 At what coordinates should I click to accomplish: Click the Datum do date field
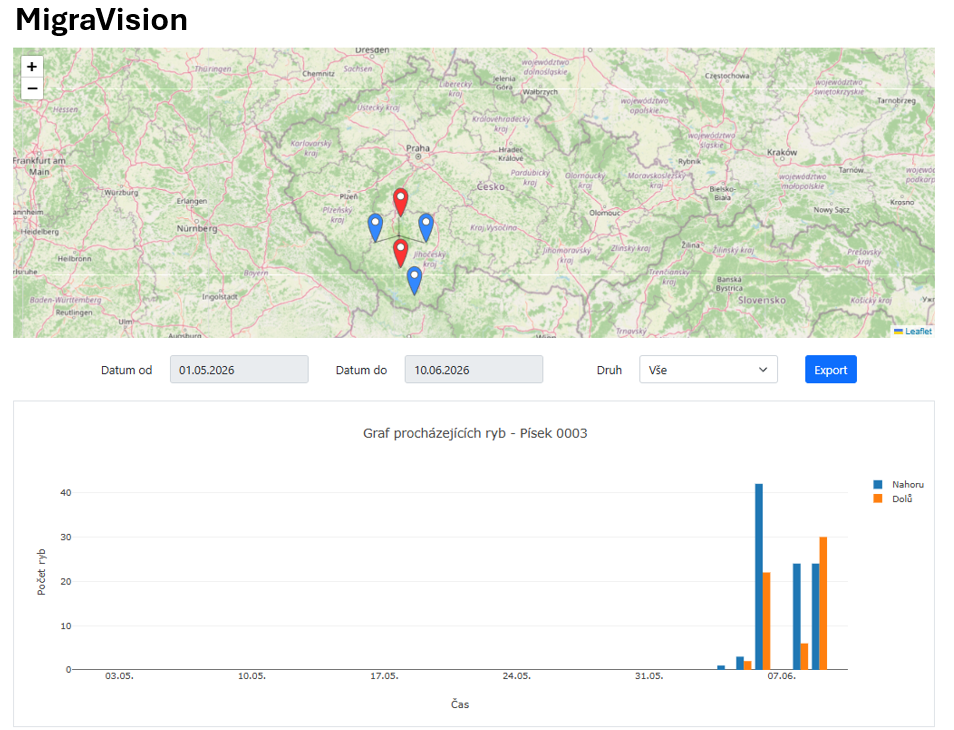474,370
